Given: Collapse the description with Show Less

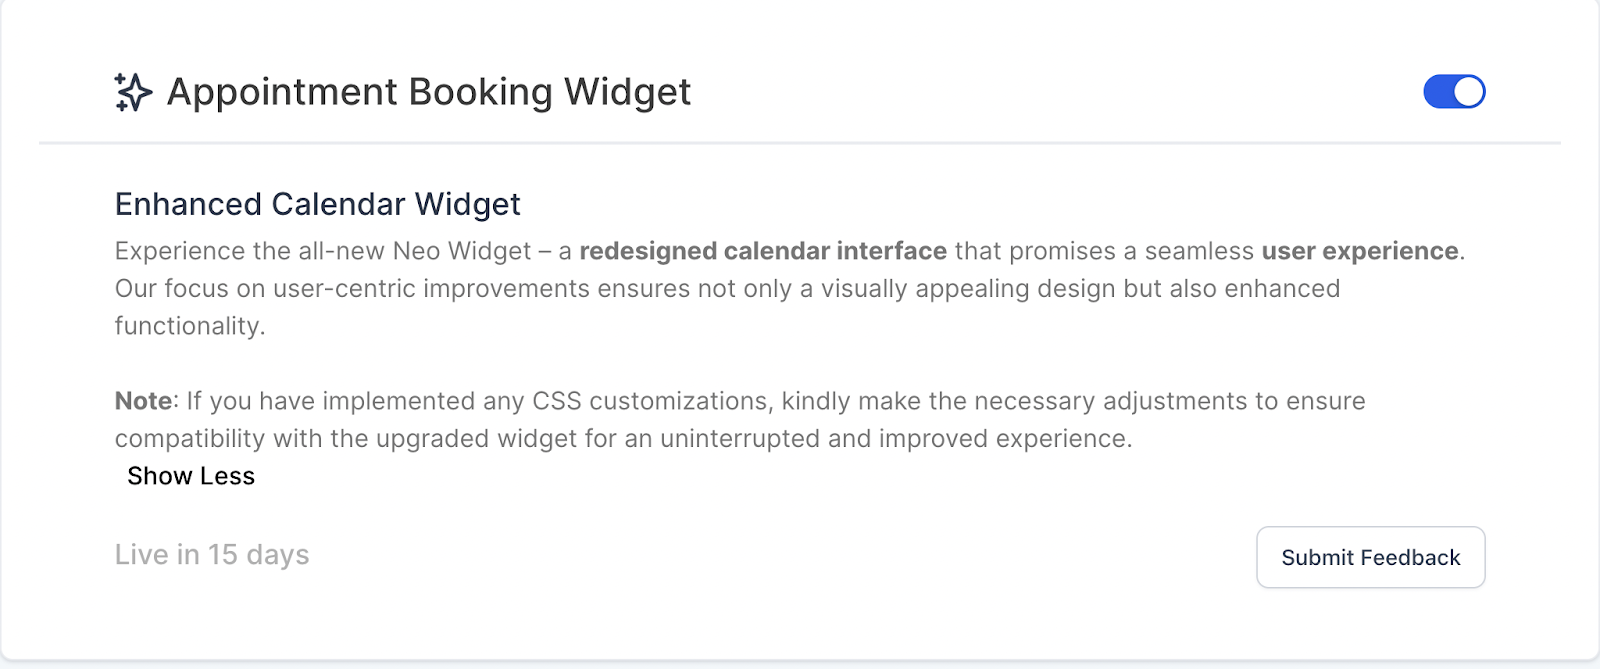Looking at the screenshot, I should 191,476.
